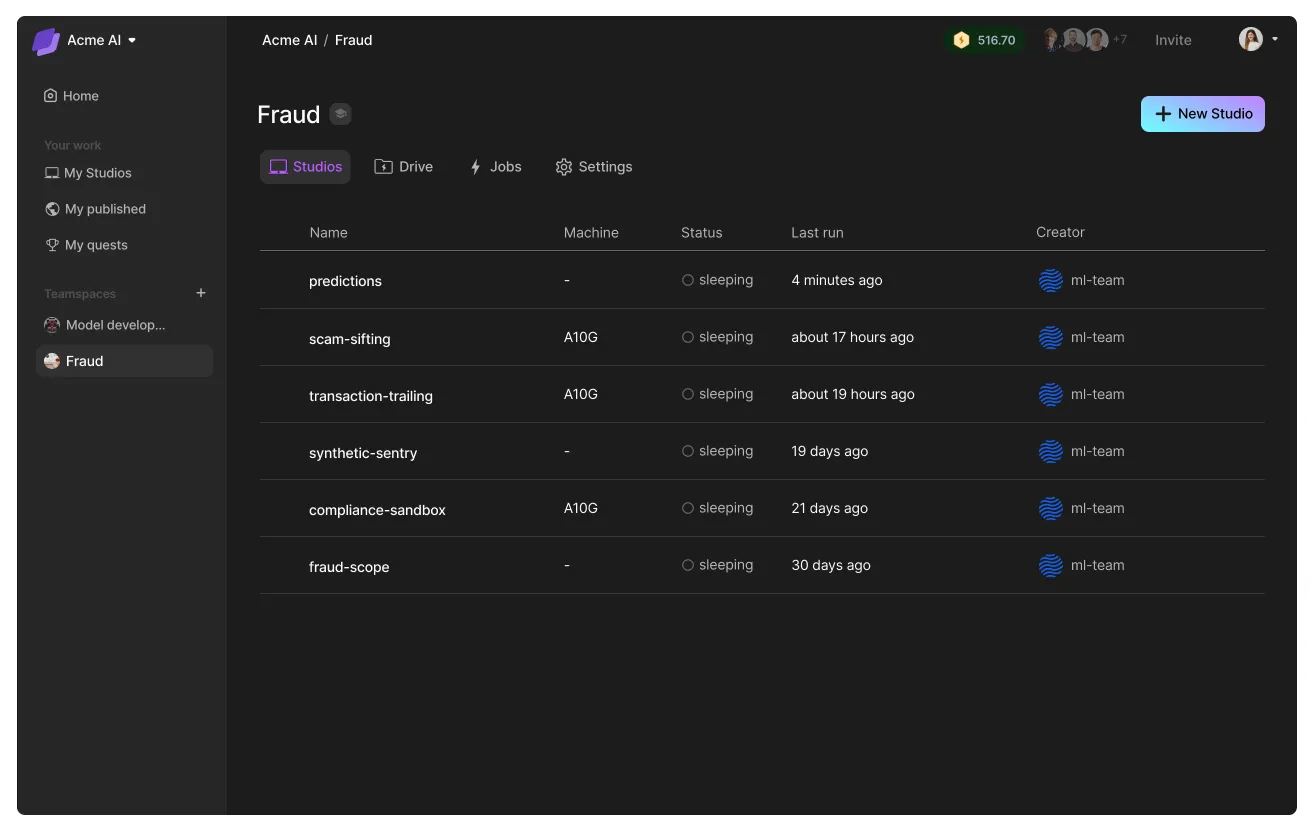Sort by the Machine column header
Screen dimensions: 1313x831
tap(591, 232)
